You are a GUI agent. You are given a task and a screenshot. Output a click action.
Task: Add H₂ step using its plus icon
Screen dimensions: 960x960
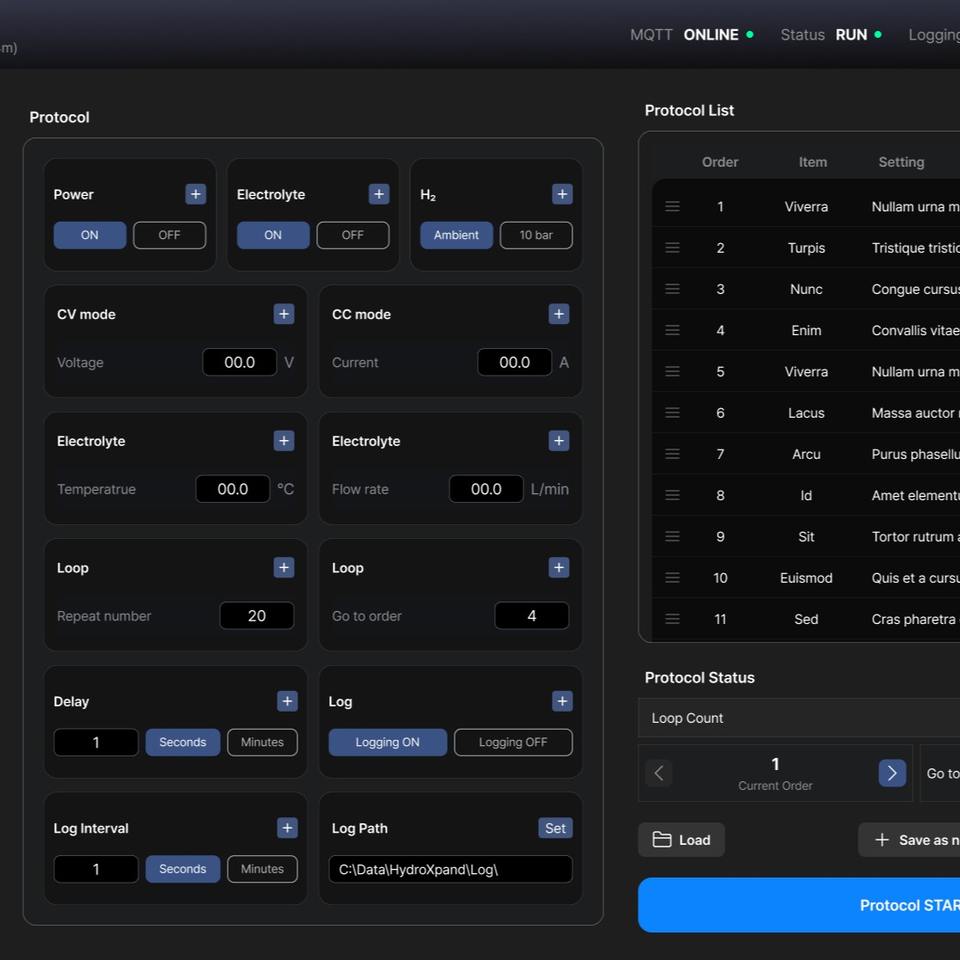click(562, 194)
